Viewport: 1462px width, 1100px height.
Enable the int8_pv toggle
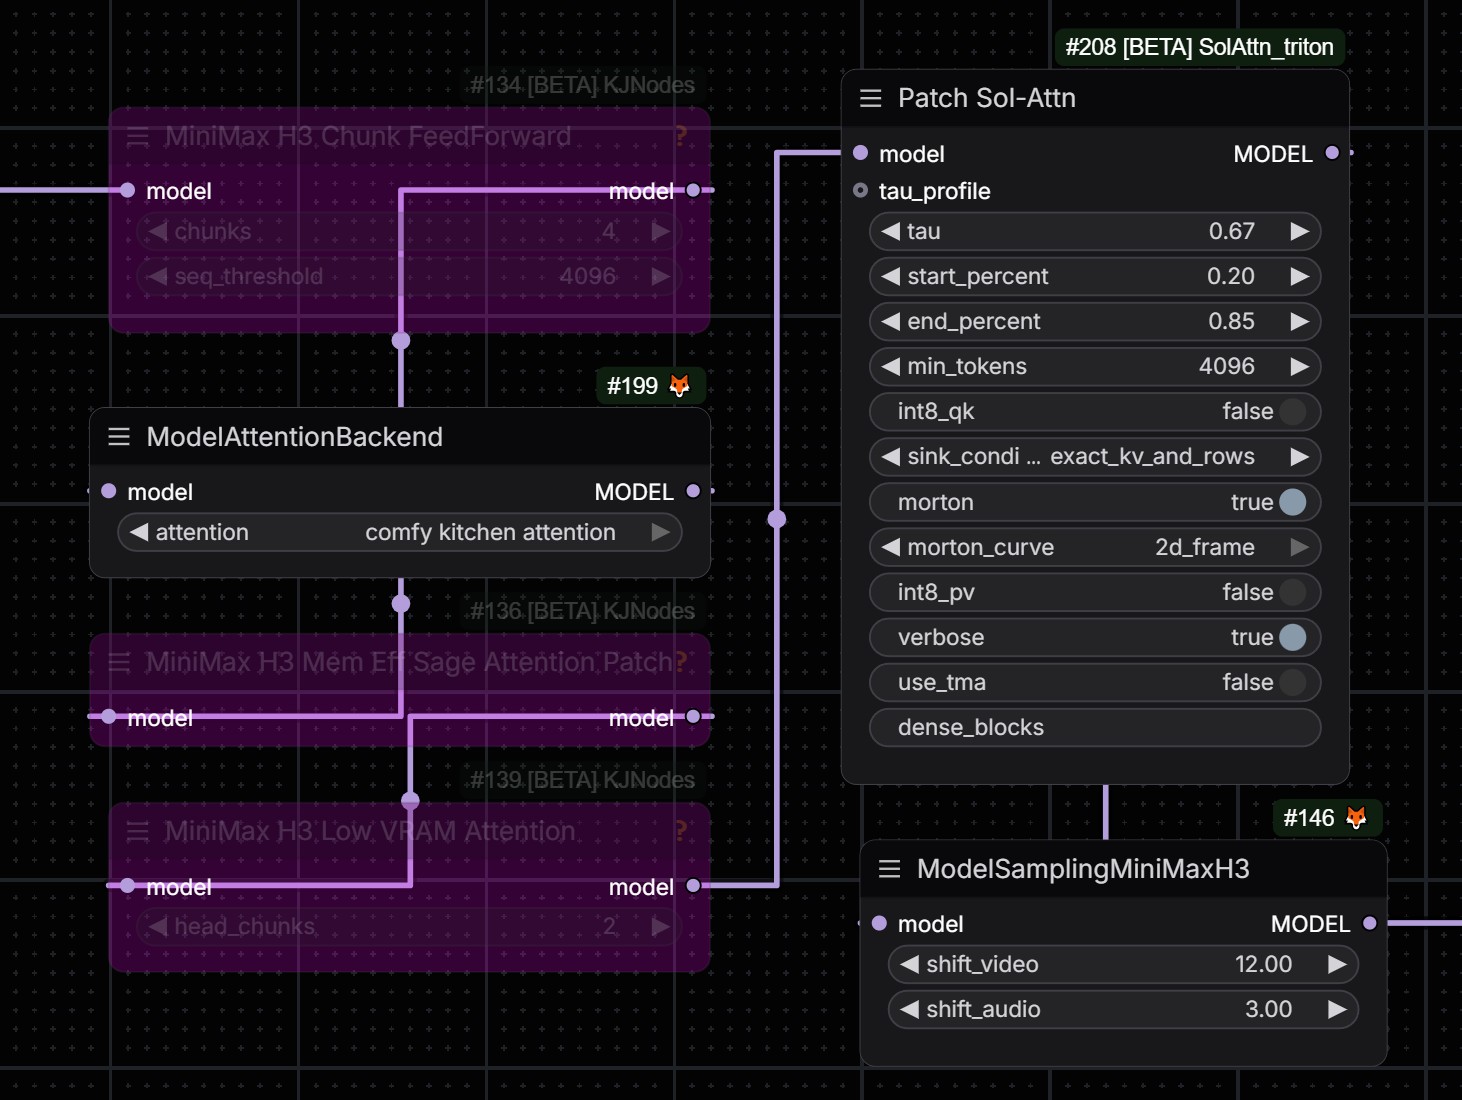(x=1293, y=592)
